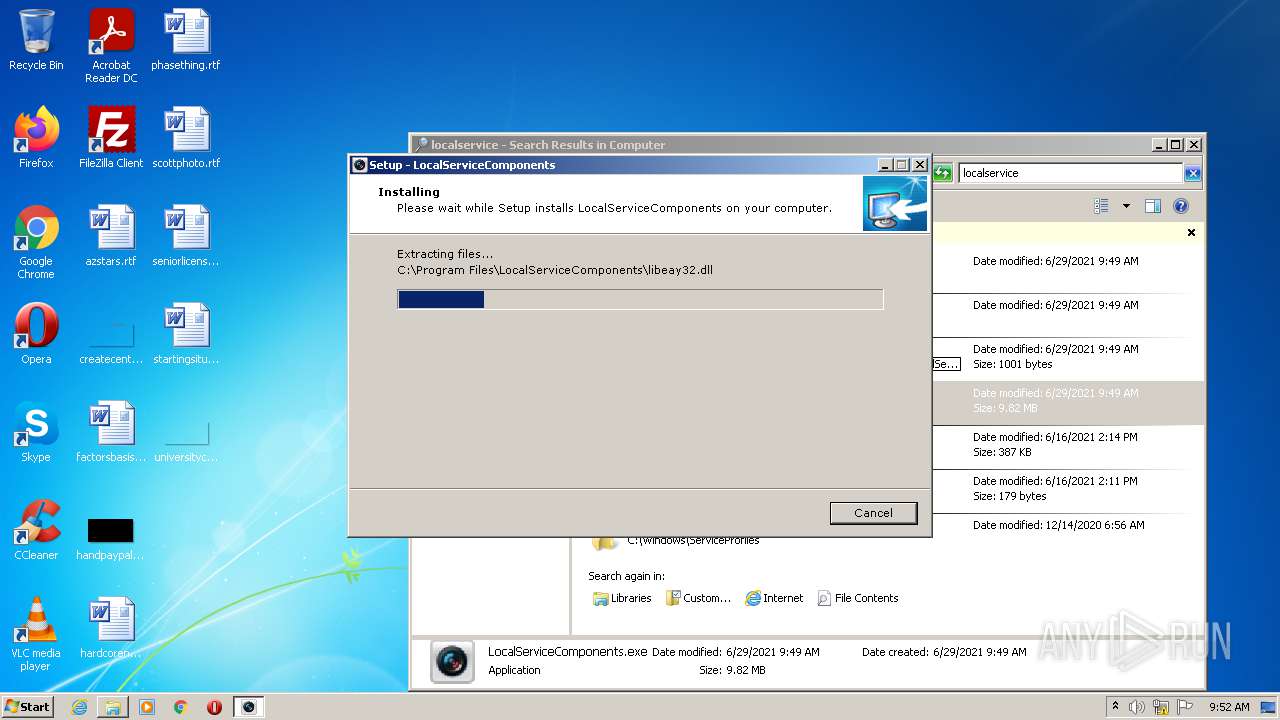Select phasething.rtf desktop file
This screenshot has height=720, width=1280.
pos(186,40)
